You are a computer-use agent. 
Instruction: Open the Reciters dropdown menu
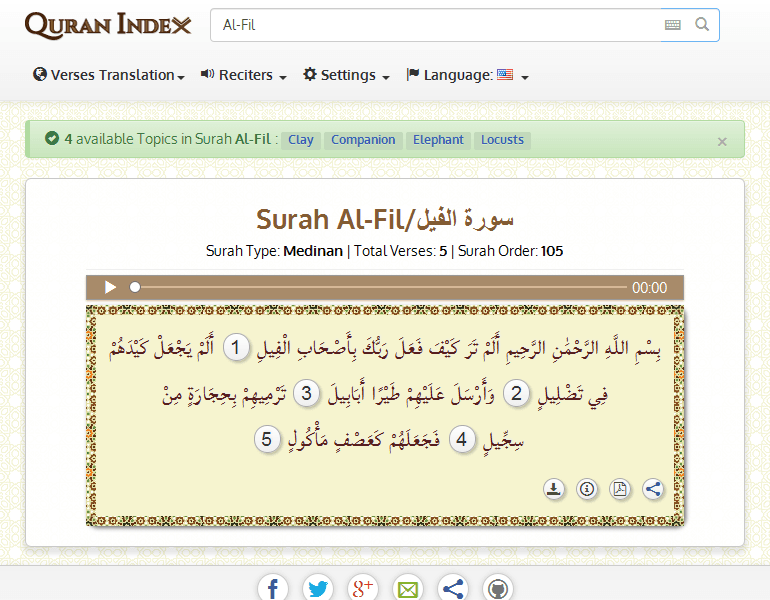point(244,75)
